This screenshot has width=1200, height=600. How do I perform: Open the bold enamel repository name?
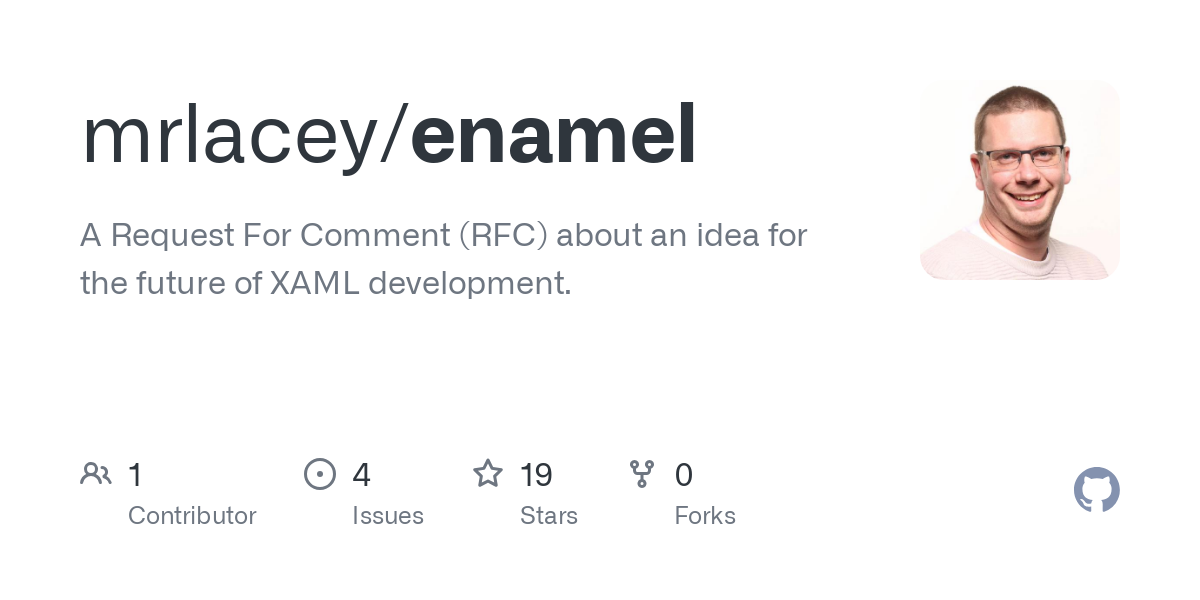[x=553, y=135]
